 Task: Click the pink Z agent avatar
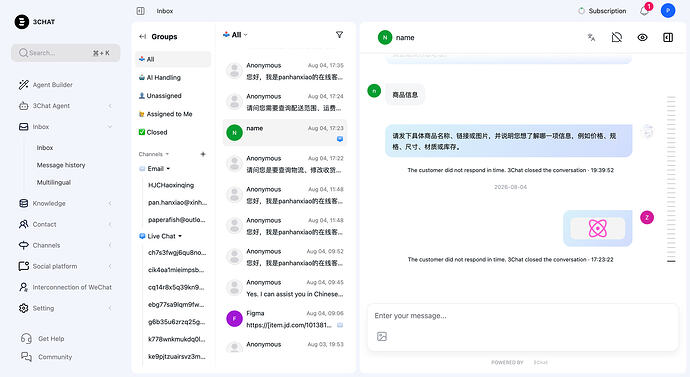(x=647, y=217)
